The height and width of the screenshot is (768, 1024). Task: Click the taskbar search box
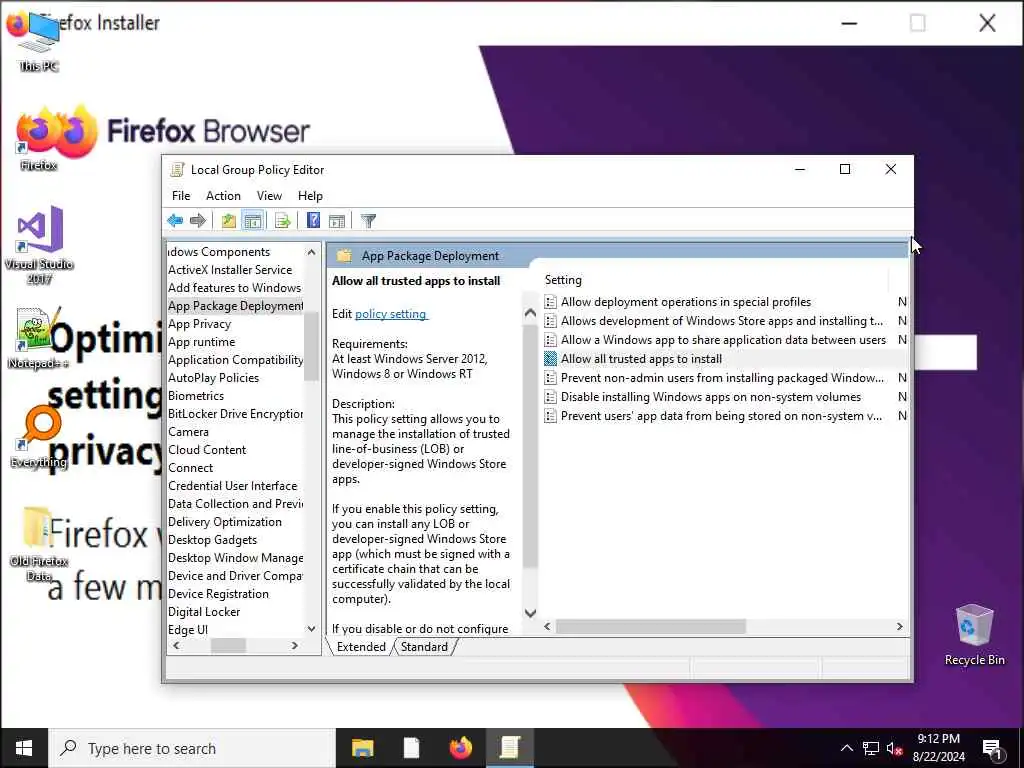click(x=192, y=748)
